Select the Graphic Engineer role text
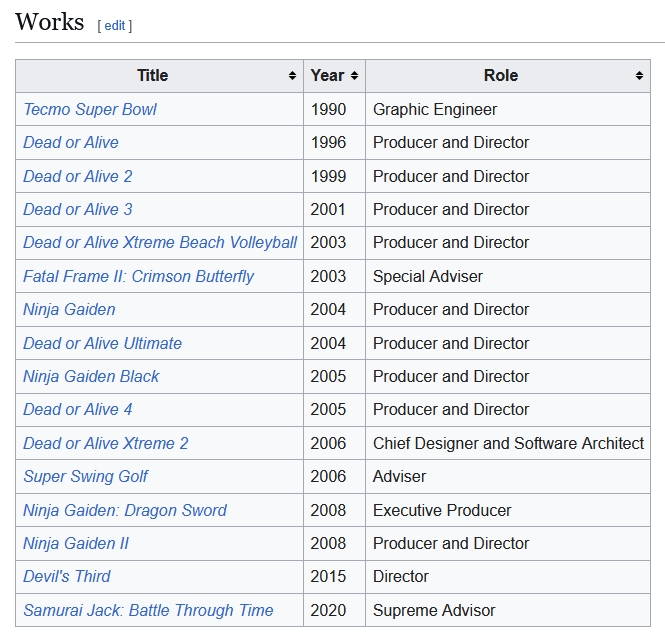This screenshot has width=665, height=640. [435, 109]
